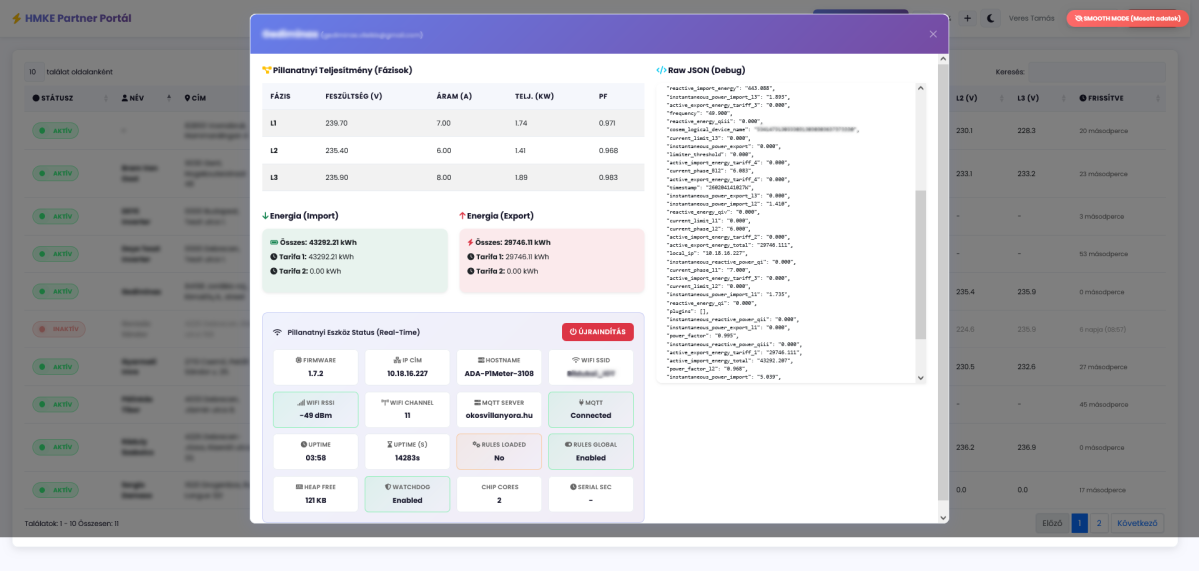1199x571 pixels.
Task: Click the Következő next page button
Action: pos(1136,523)
